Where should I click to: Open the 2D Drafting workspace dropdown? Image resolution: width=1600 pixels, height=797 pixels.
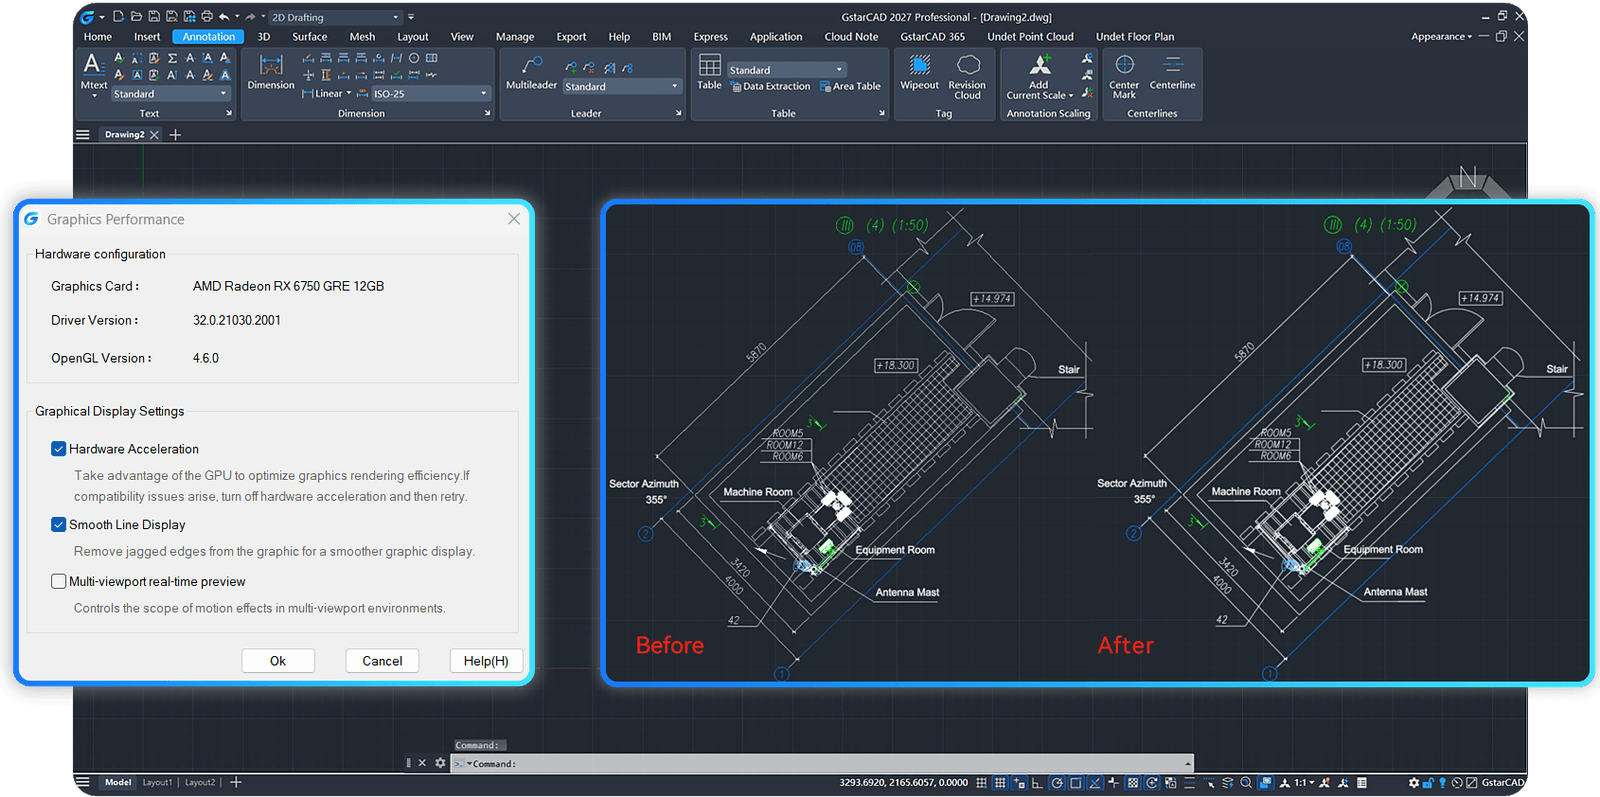pyautogui.click(x=336, y=17)
